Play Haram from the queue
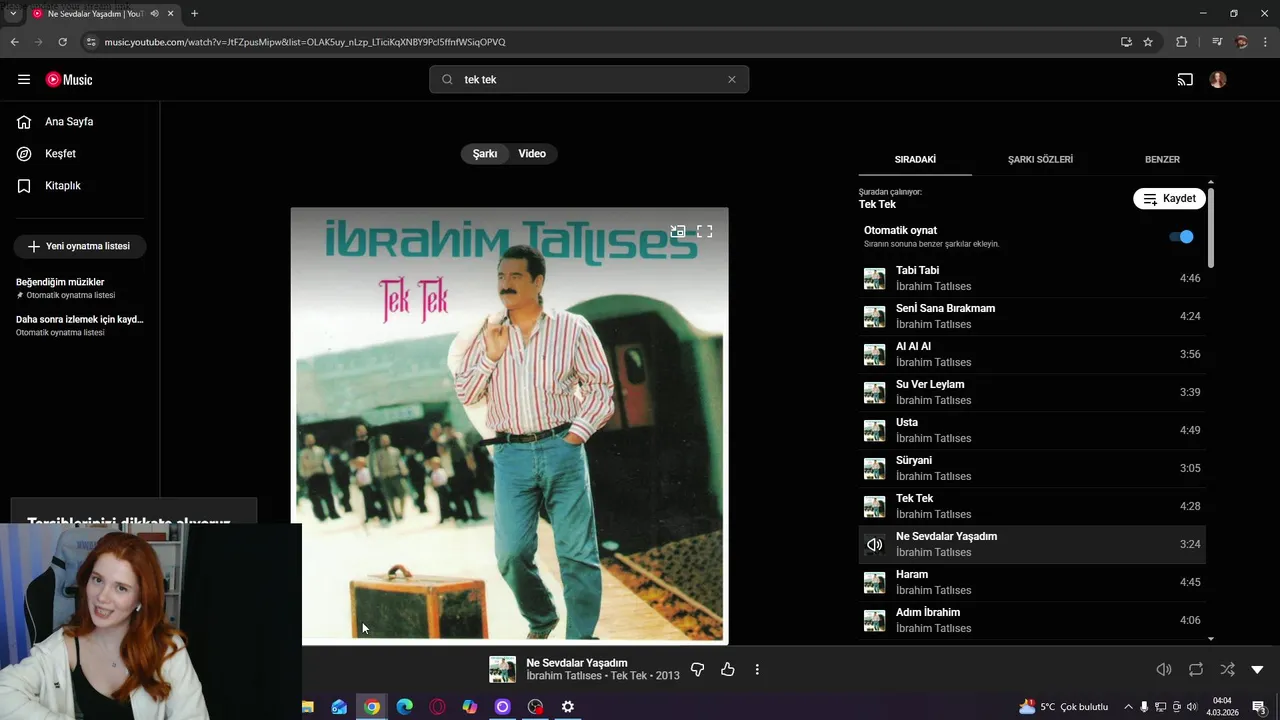 1032,582
